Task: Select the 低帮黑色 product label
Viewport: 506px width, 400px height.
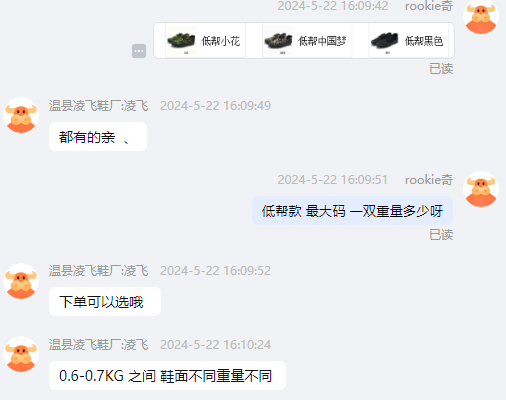Action: click(424, 41)
